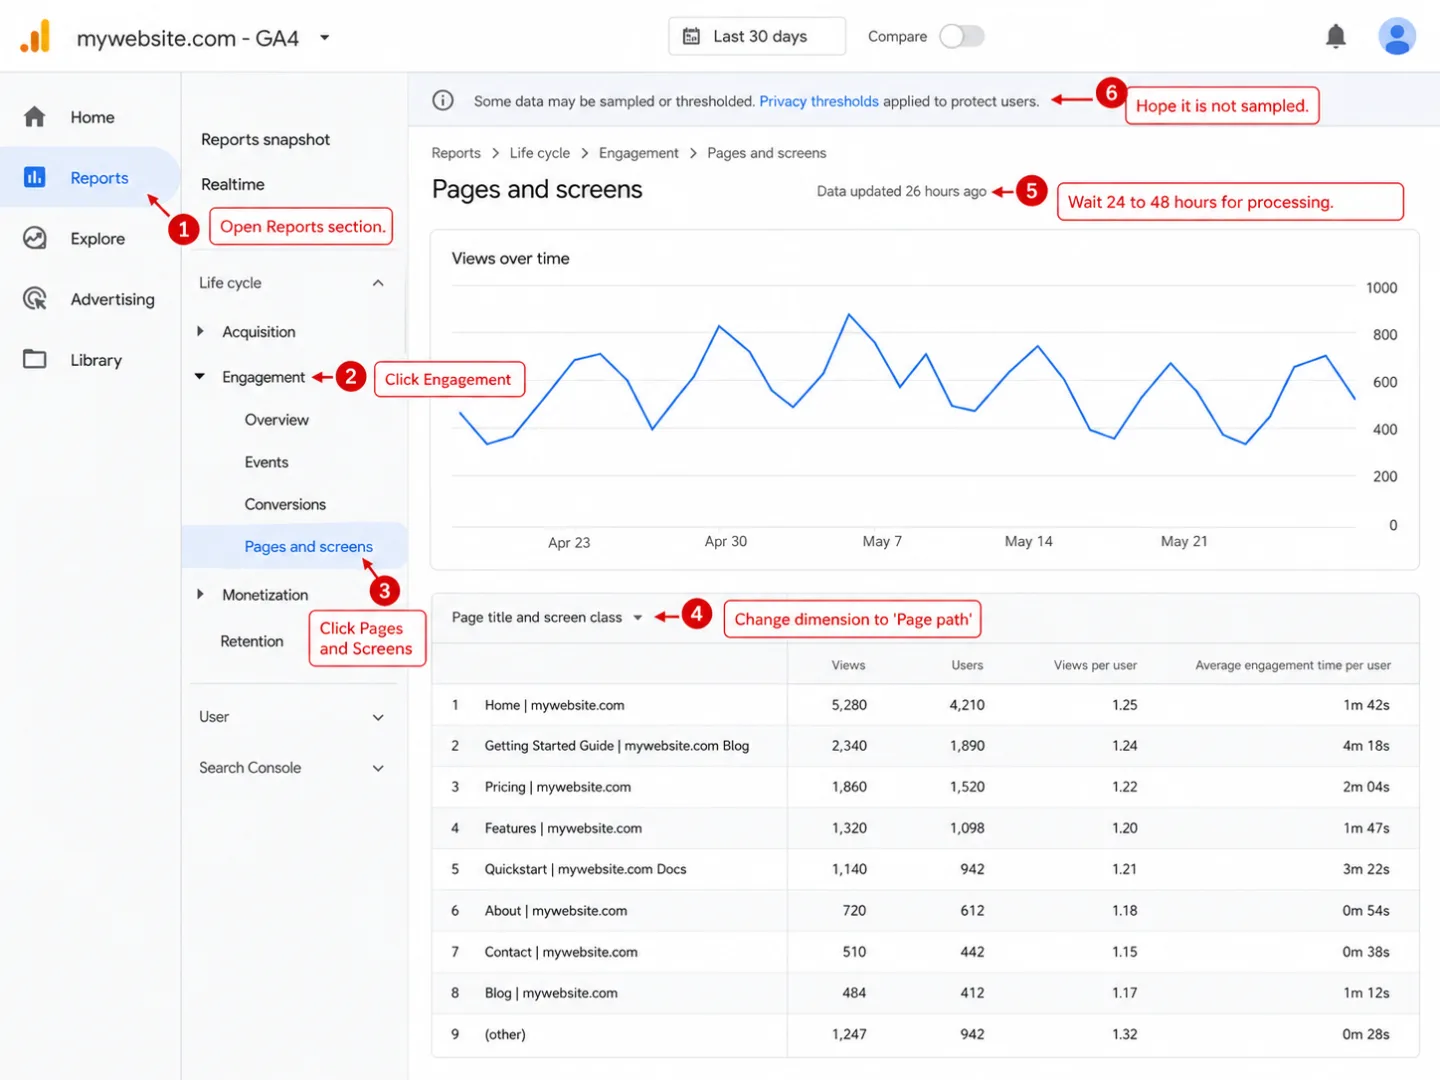Click the calendar icon in date picker
The width and height of the screenshot is (1440, 1080).
tap(691, 37)
